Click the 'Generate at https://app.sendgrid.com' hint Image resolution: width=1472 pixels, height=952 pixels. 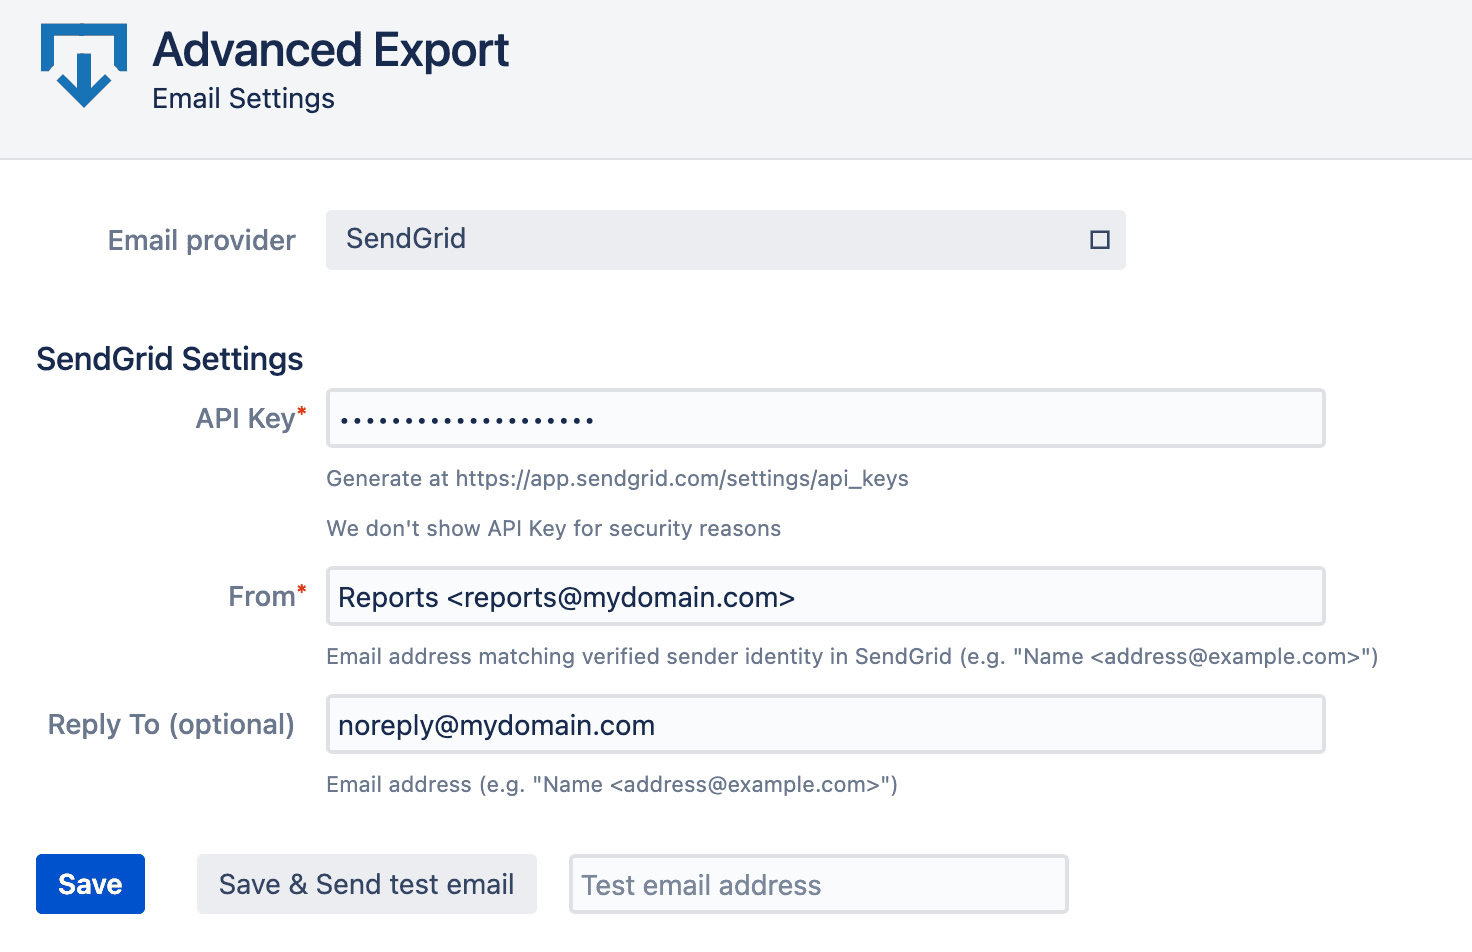617,479
